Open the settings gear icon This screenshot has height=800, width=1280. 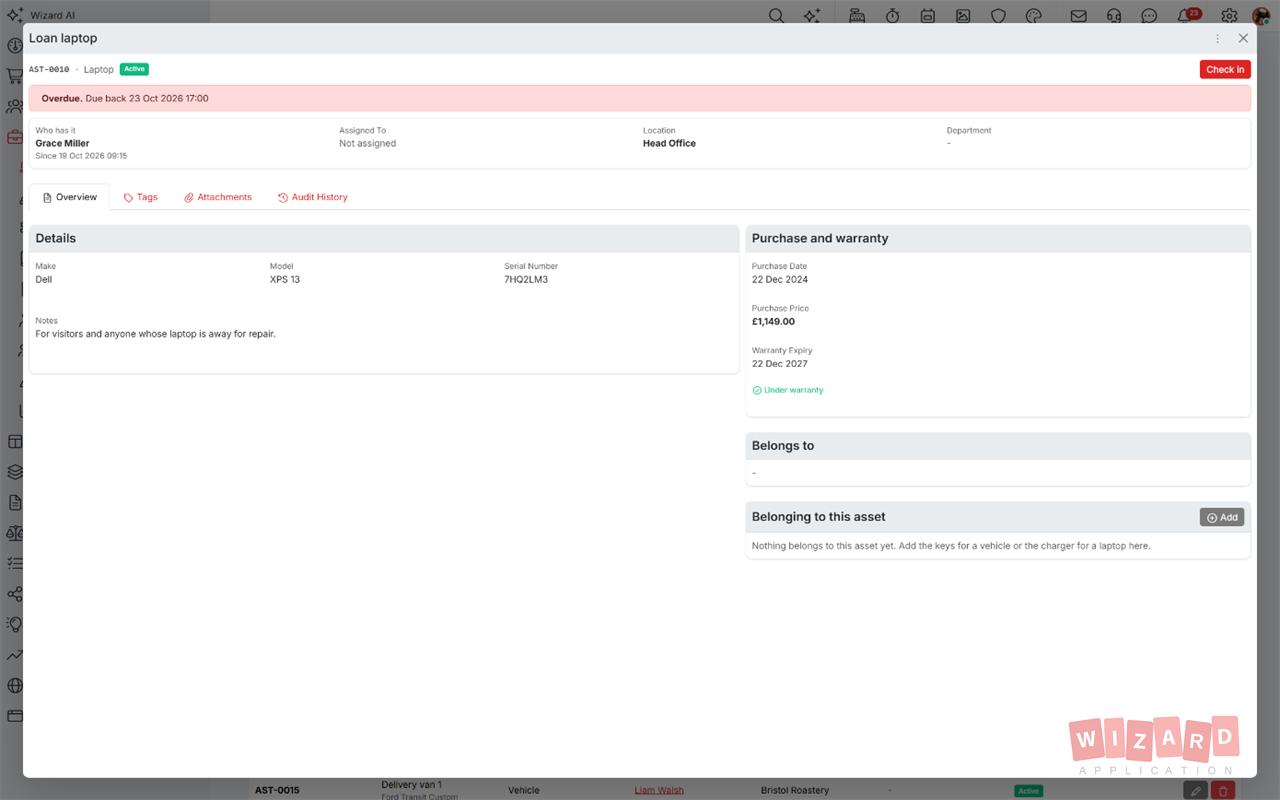(x=1229, y=16)
